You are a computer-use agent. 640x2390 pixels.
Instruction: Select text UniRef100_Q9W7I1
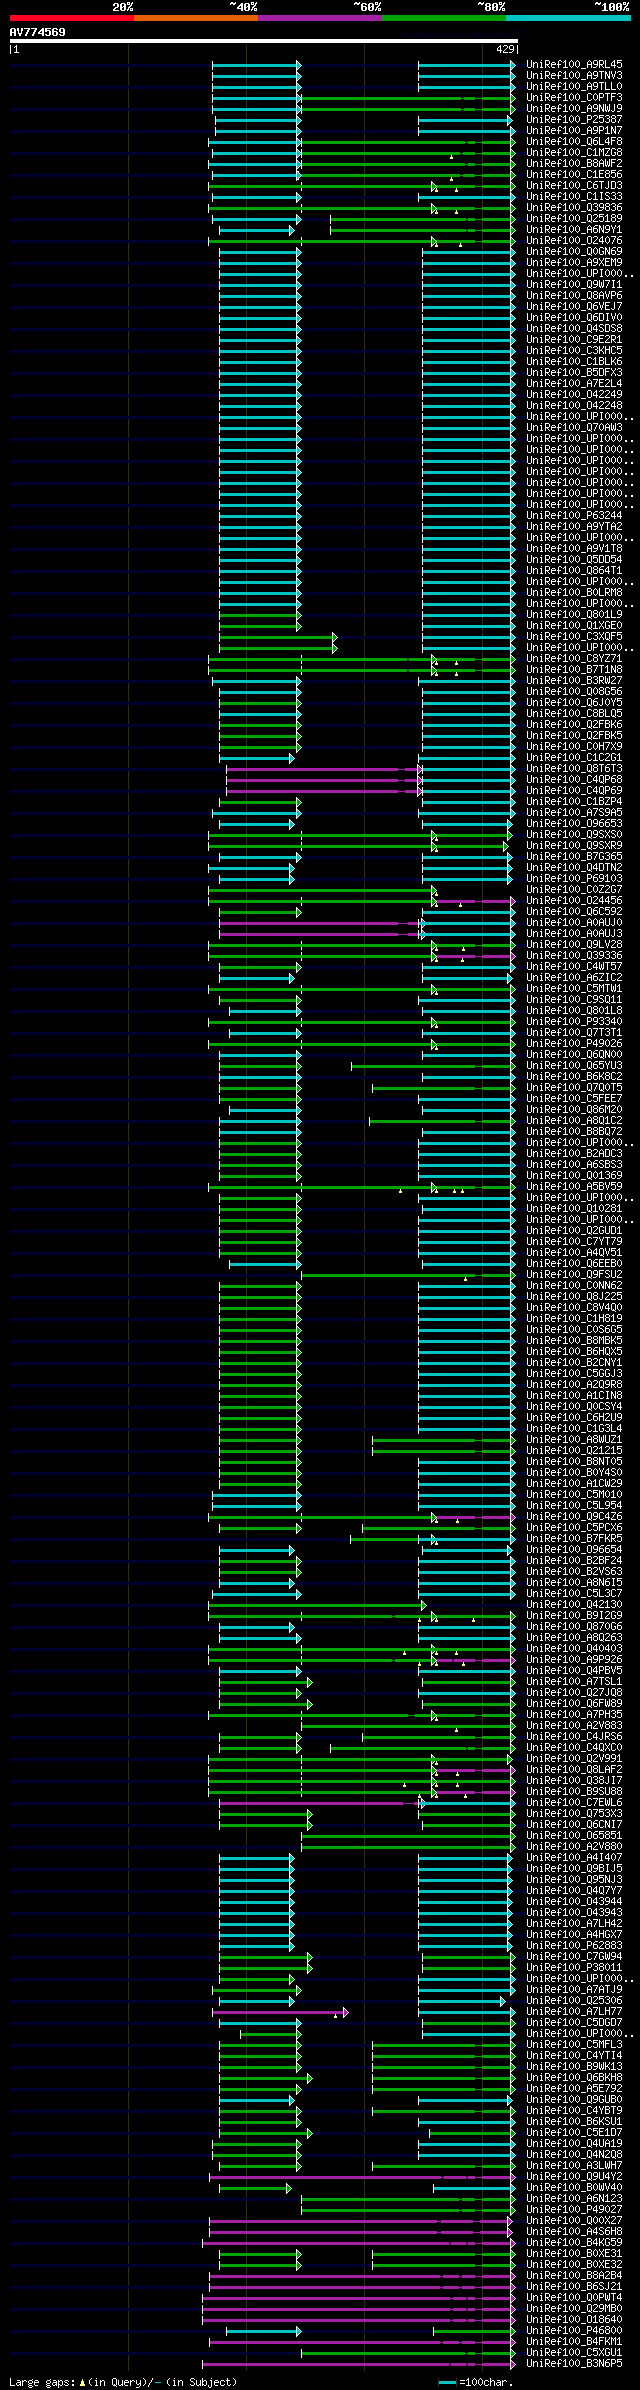click(574, 285)
